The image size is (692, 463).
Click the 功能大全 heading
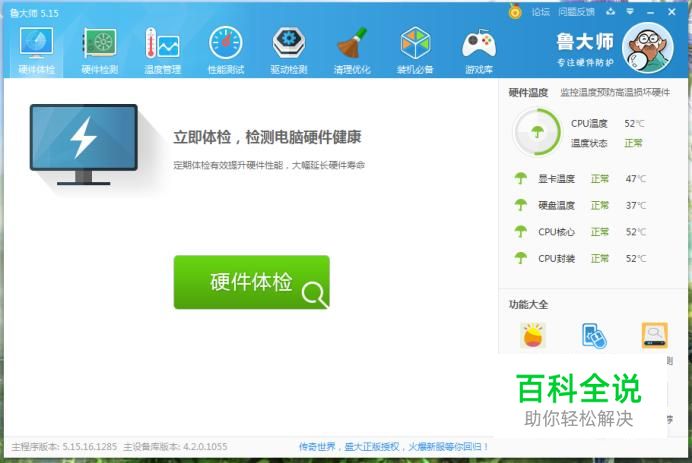(x=528, y=304)
